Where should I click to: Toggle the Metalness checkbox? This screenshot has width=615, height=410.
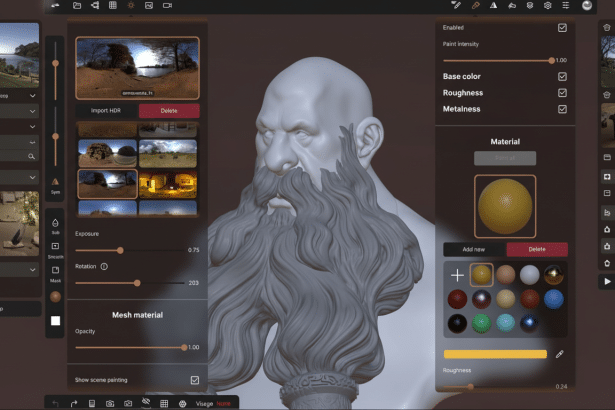(562, 109)
